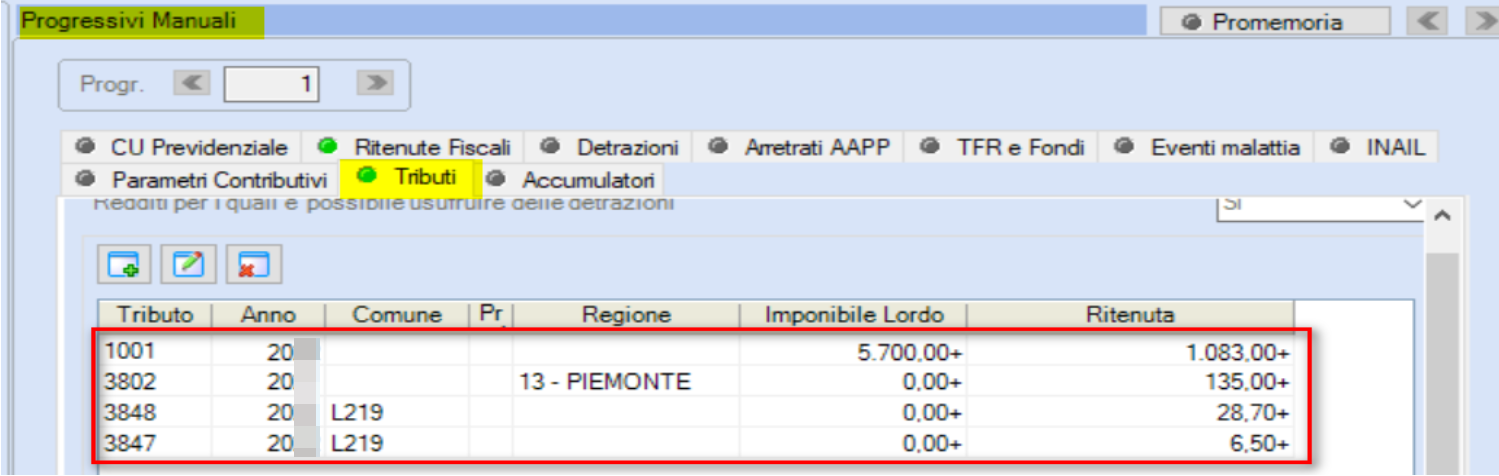Viewport: 1499px width, 476px height.
Task: Click the Progressivi Manuali title
Action: [130, 21]
